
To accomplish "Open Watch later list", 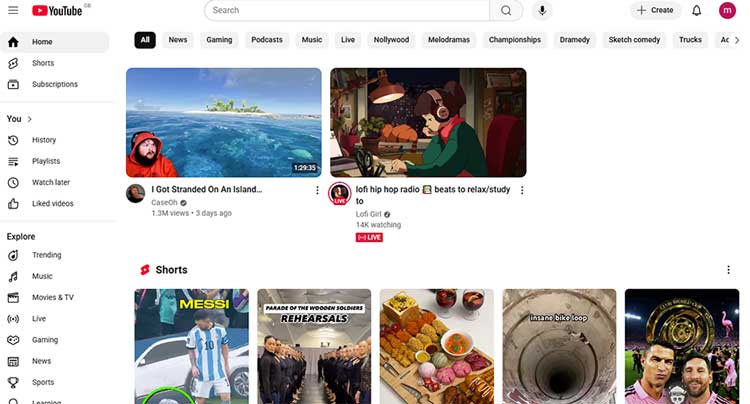I will tap(50, 182).
